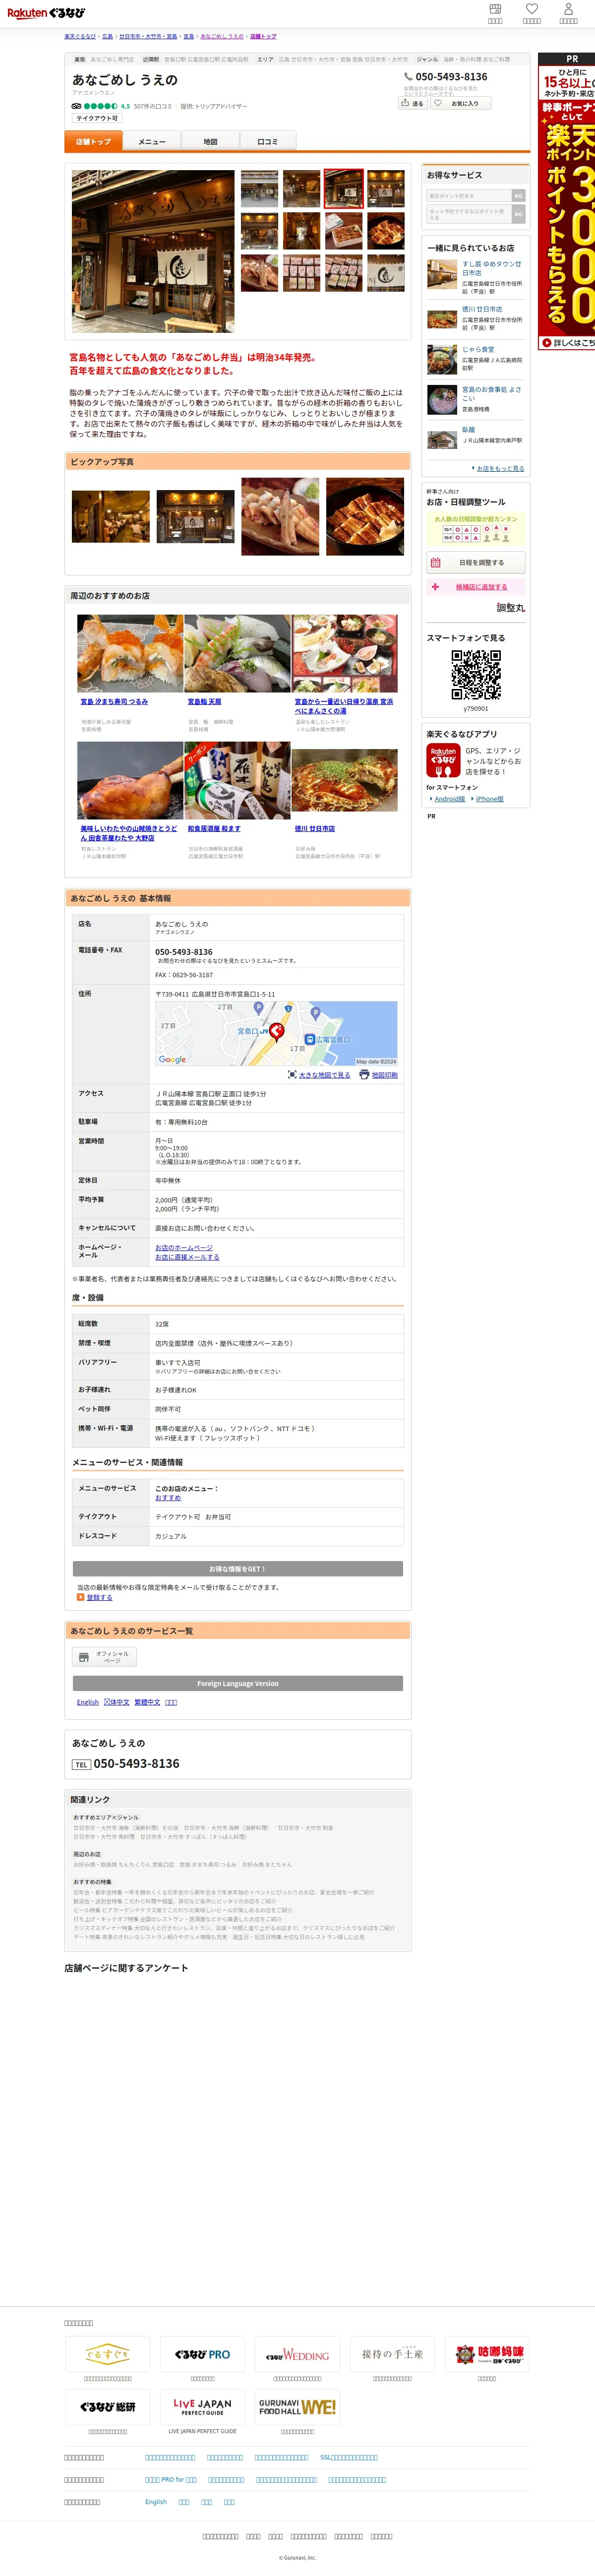
Task: Click the お気に入り heart button
Action: click(x=460, y=103)
